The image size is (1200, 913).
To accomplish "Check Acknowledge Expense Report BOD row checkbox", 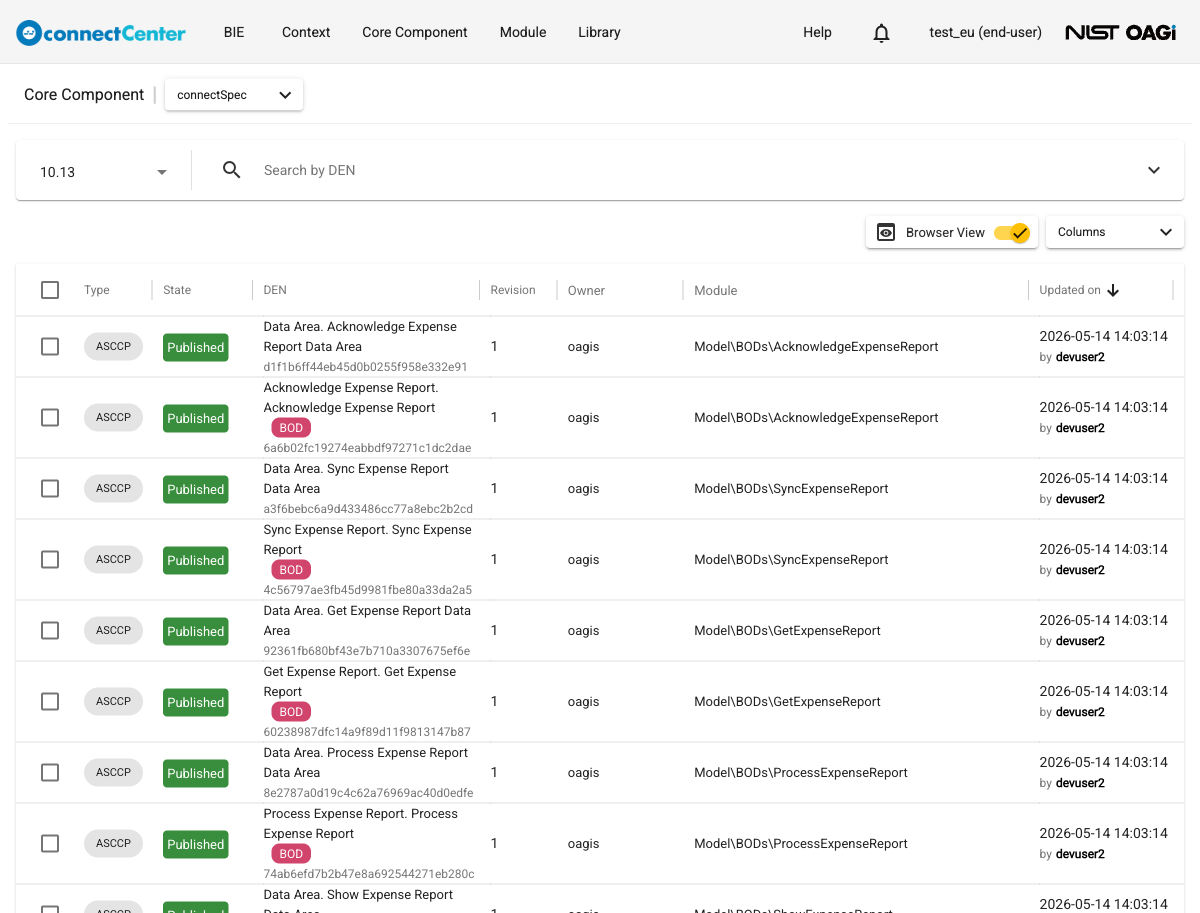I will (x=50, y=417).
